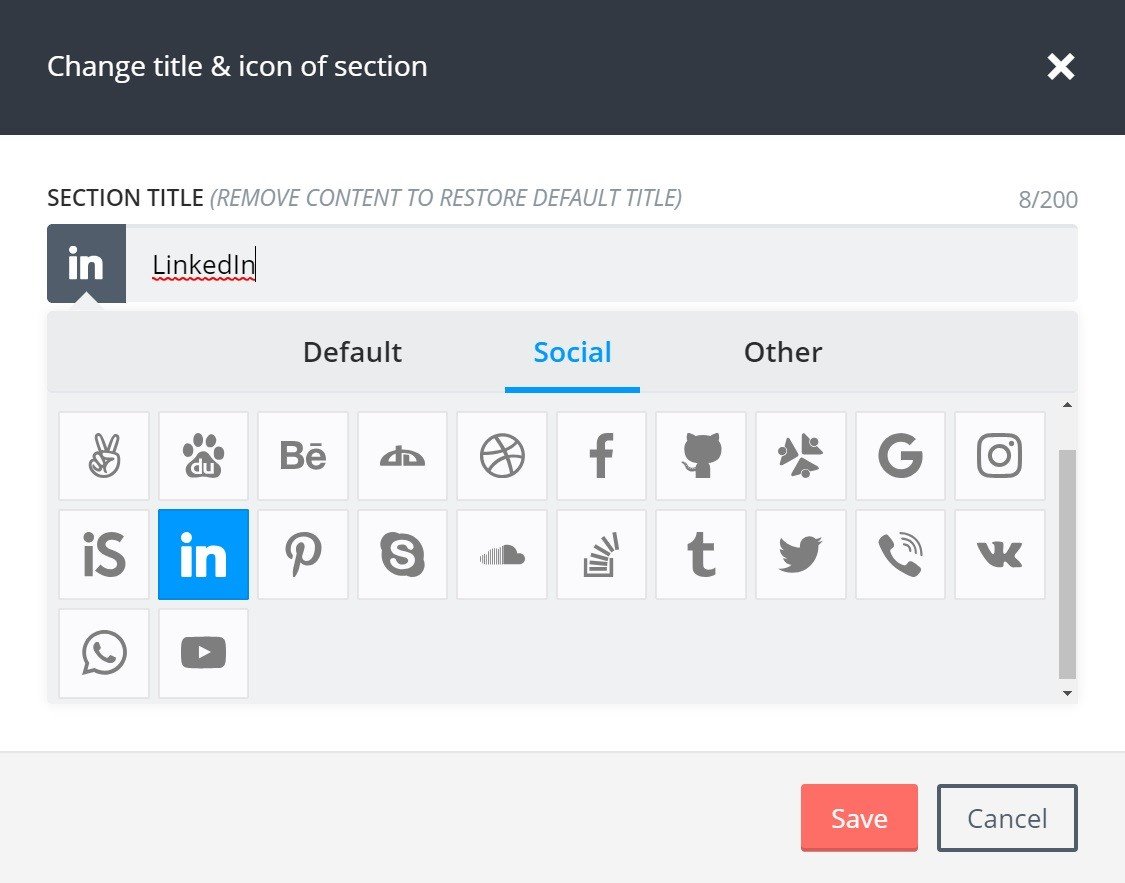Open the Other icons tab
Viewport: 1125px width, 883px height.
[x=783, y=352]
